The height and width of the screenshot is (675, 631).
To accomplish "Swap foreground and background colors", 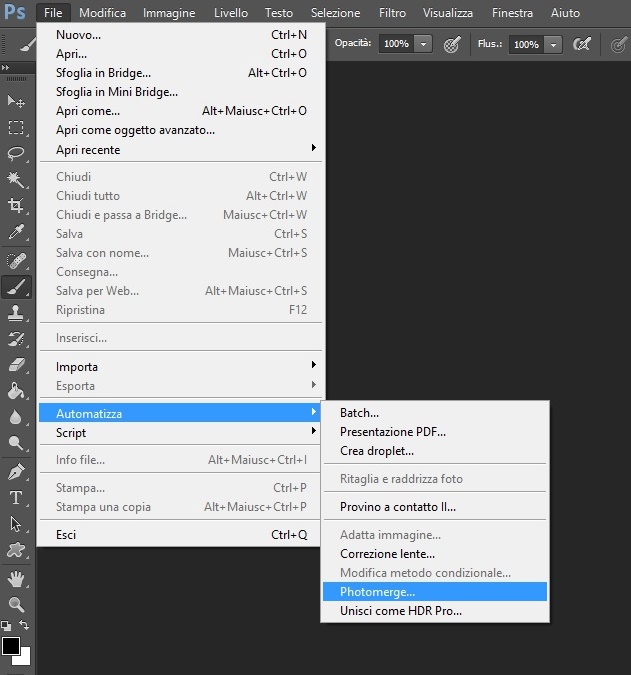I will [x=24, y=625].
